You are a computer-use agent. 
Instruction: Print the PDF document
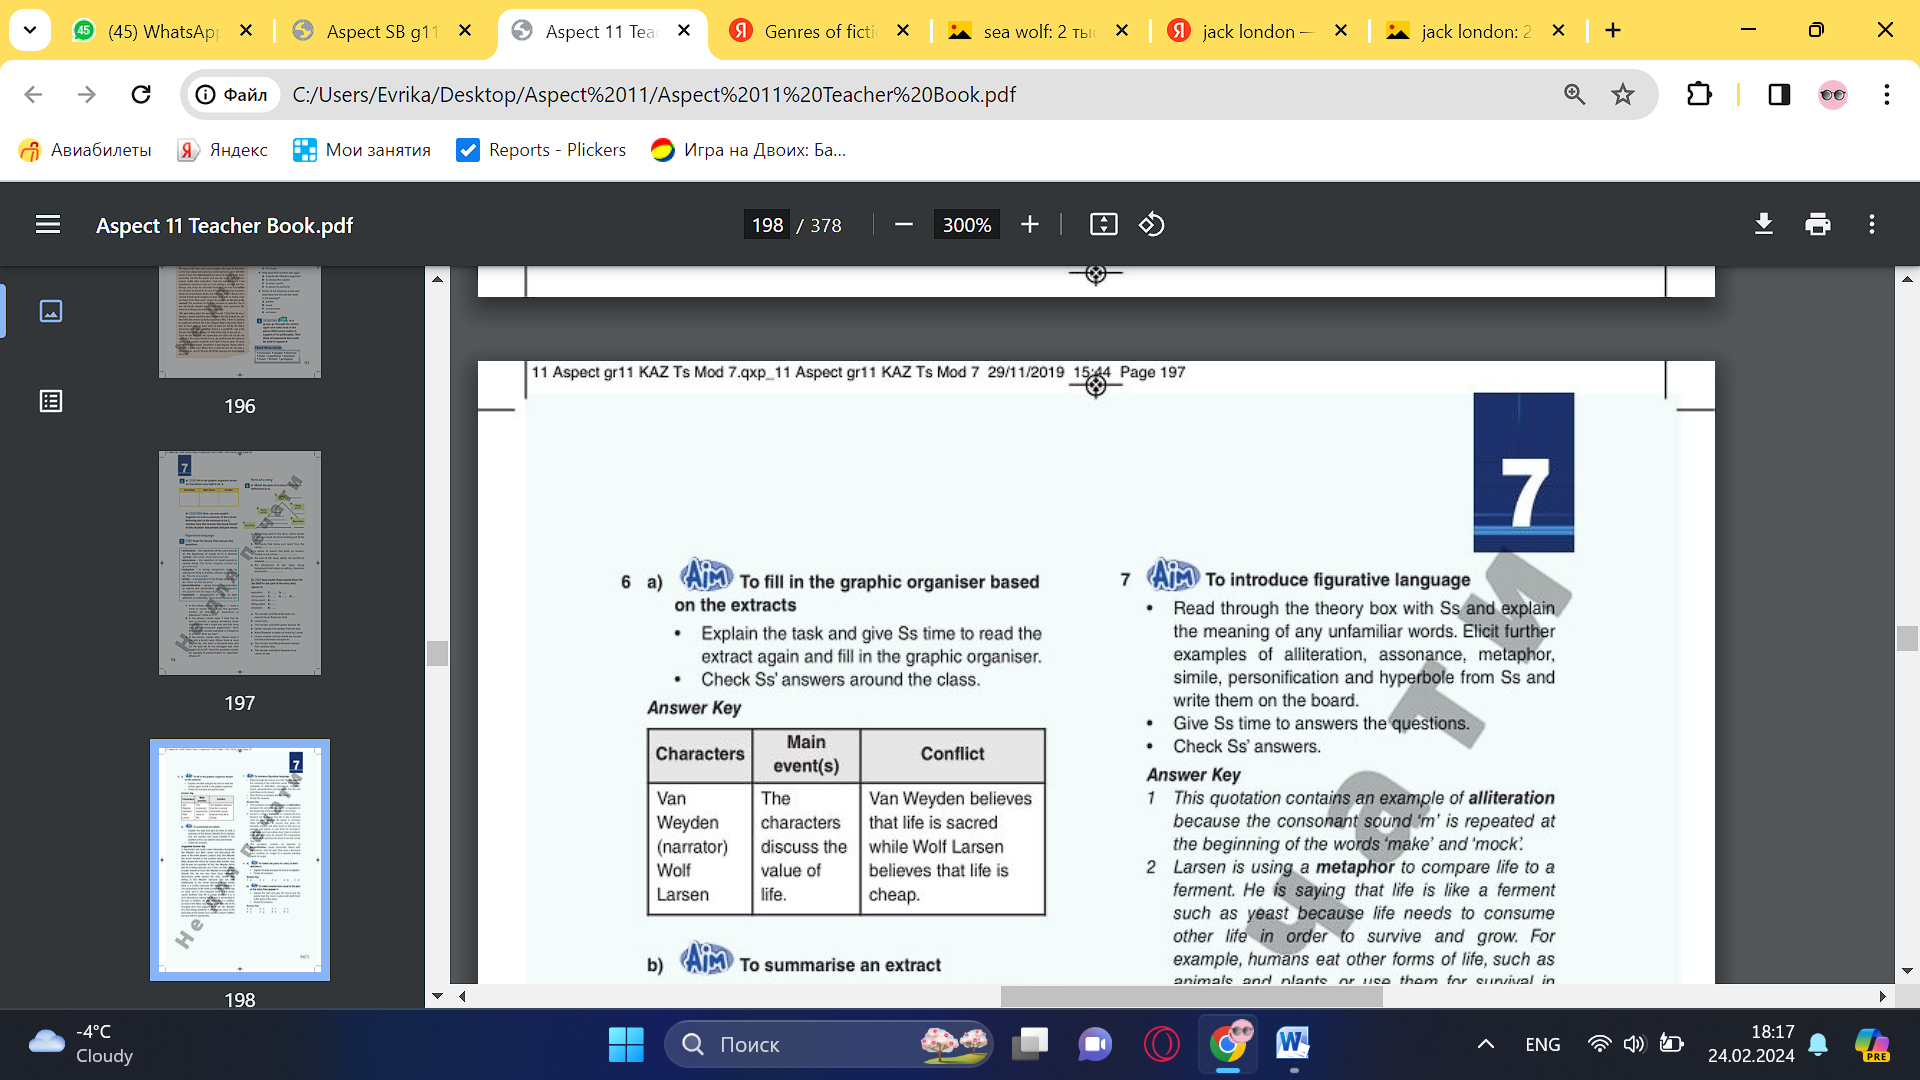[x=1817, y=225]
